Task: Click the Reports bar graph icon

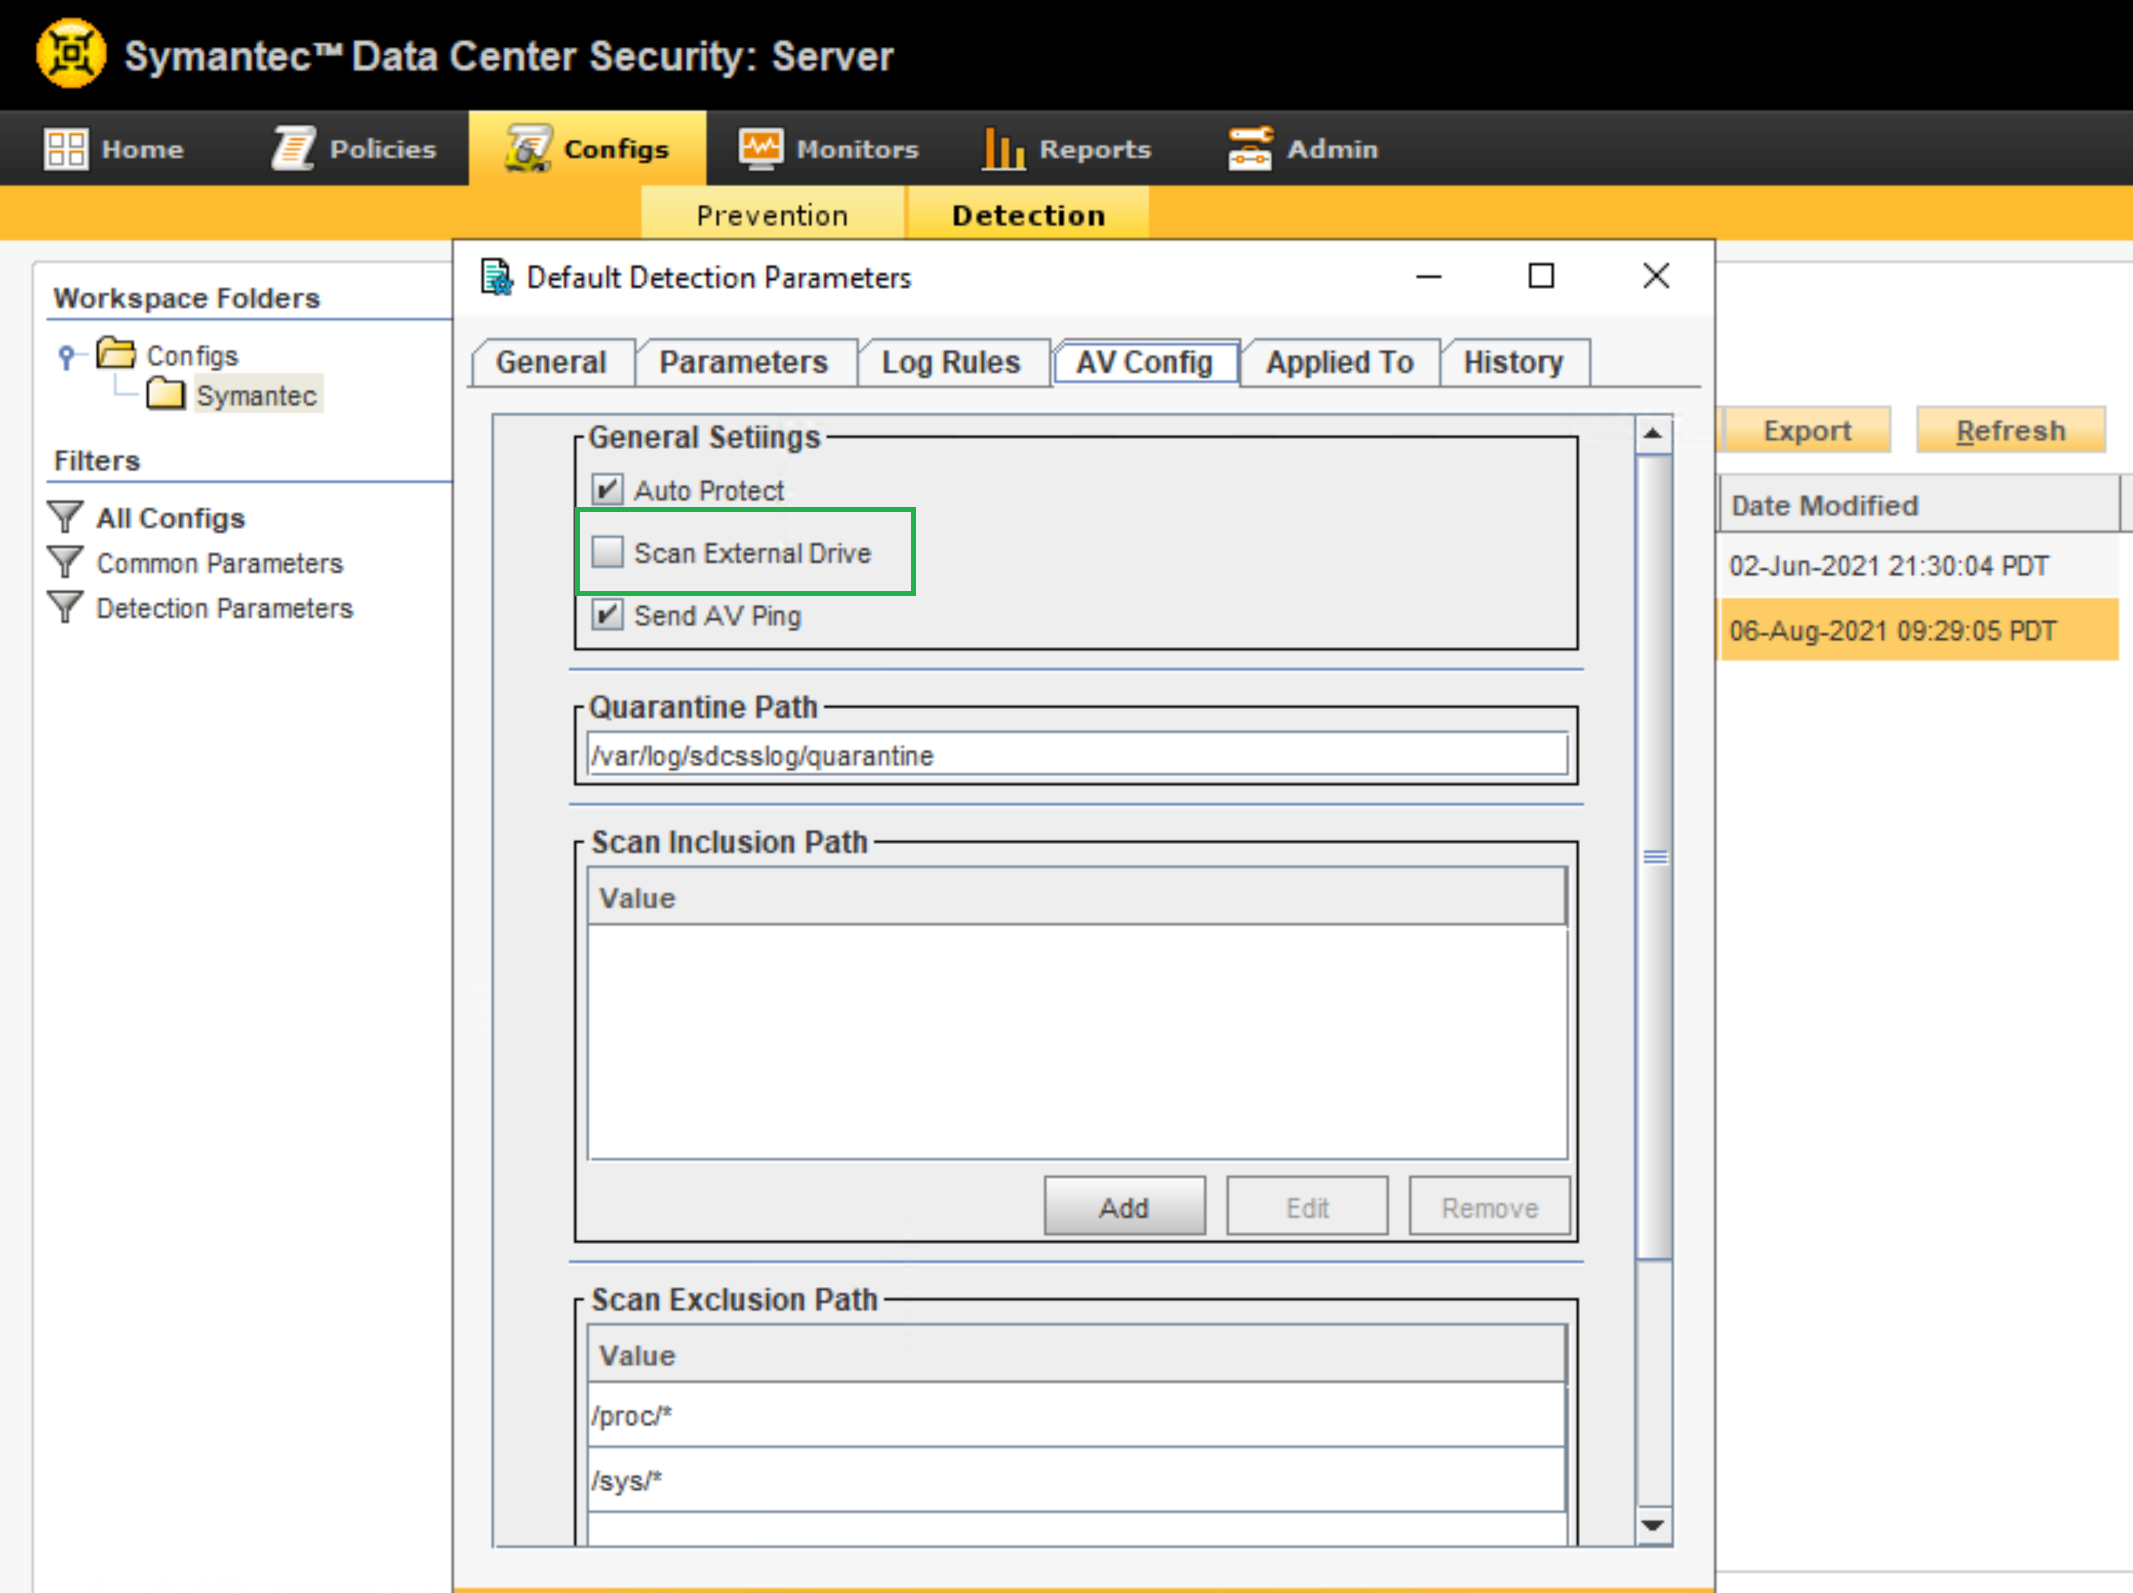Action: [1003, 149]
